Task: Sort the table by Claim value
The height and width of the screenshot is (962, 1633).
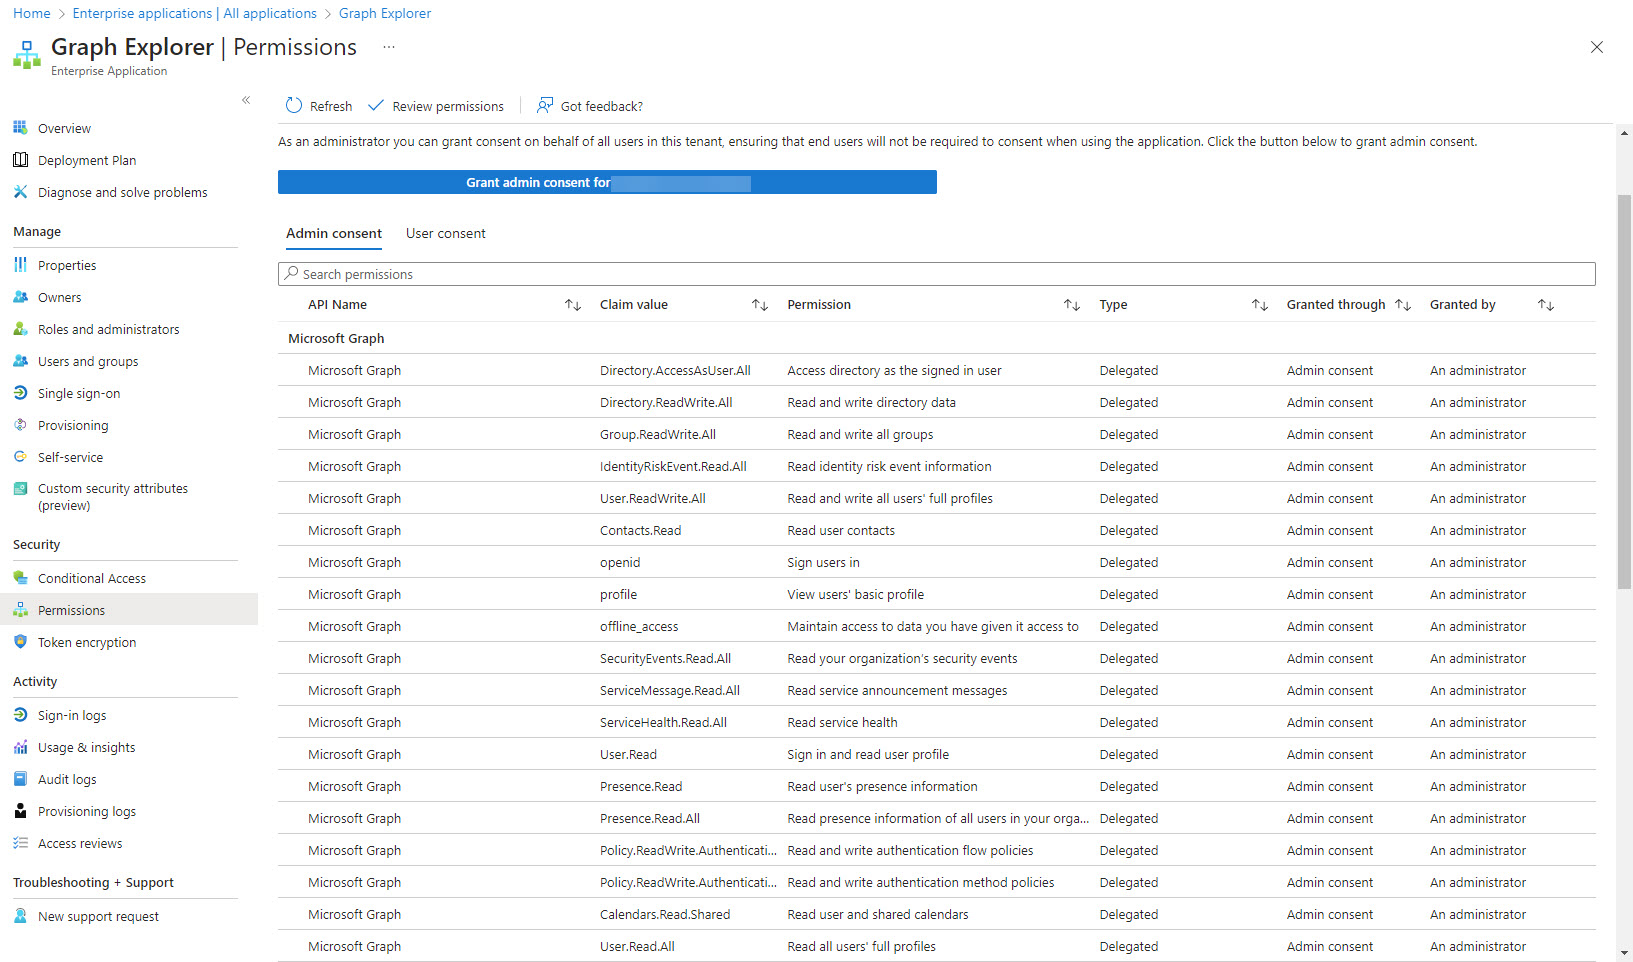Action: tap(760, 305)
